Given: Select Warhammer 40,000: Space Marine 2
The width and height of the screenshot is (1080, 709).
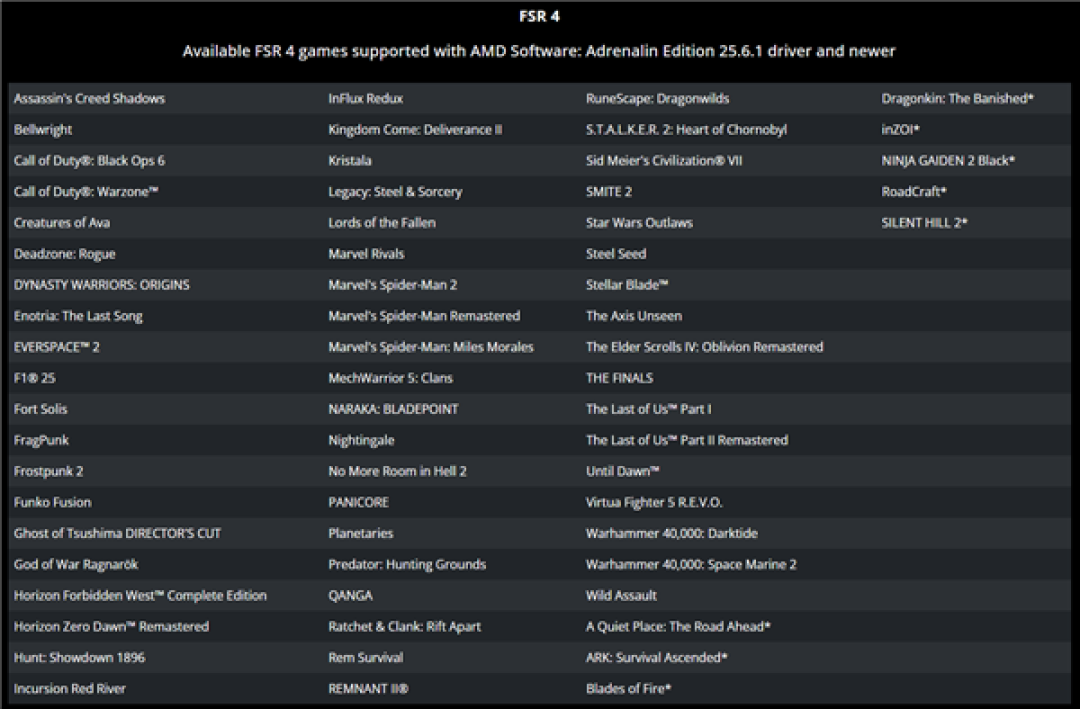Looking at the screenshot, I should [x=692, y=564].
